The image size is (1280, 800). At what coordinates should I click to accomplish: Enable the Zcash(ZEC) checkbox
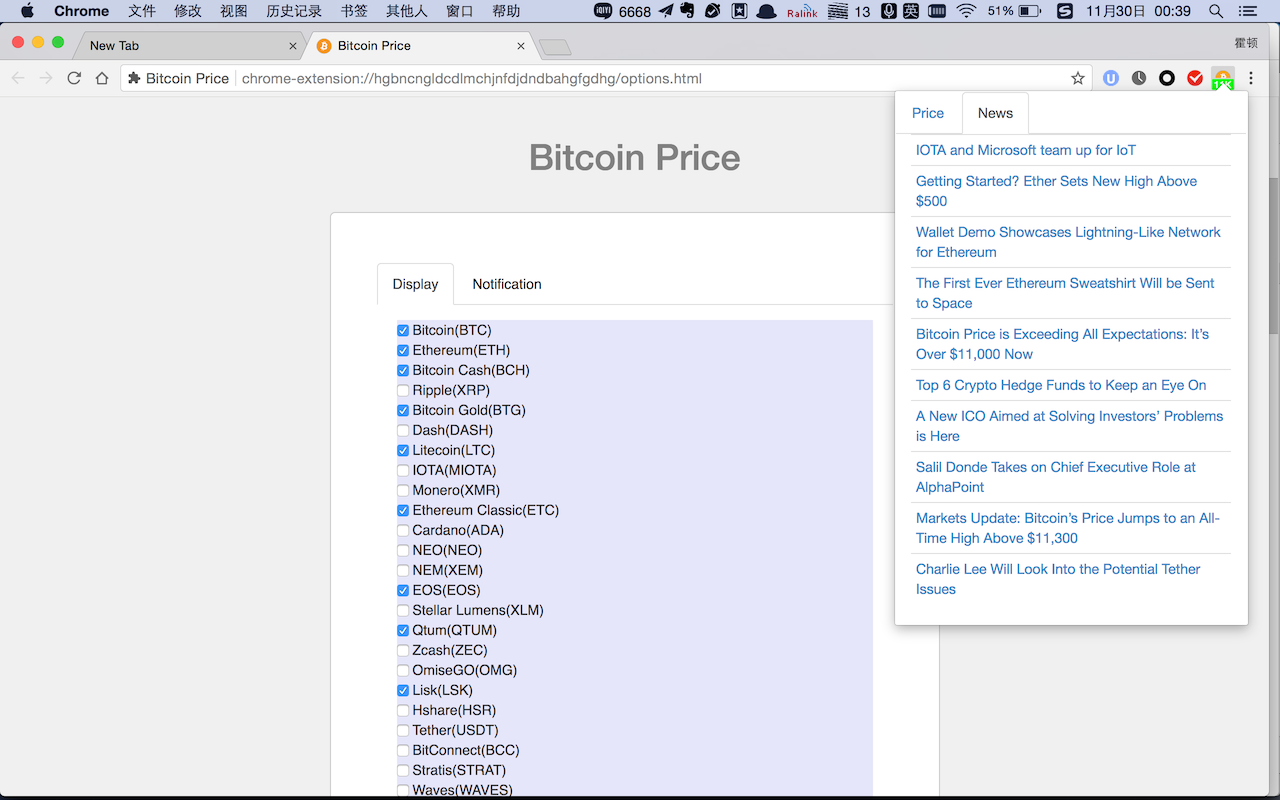pos(403,650)
